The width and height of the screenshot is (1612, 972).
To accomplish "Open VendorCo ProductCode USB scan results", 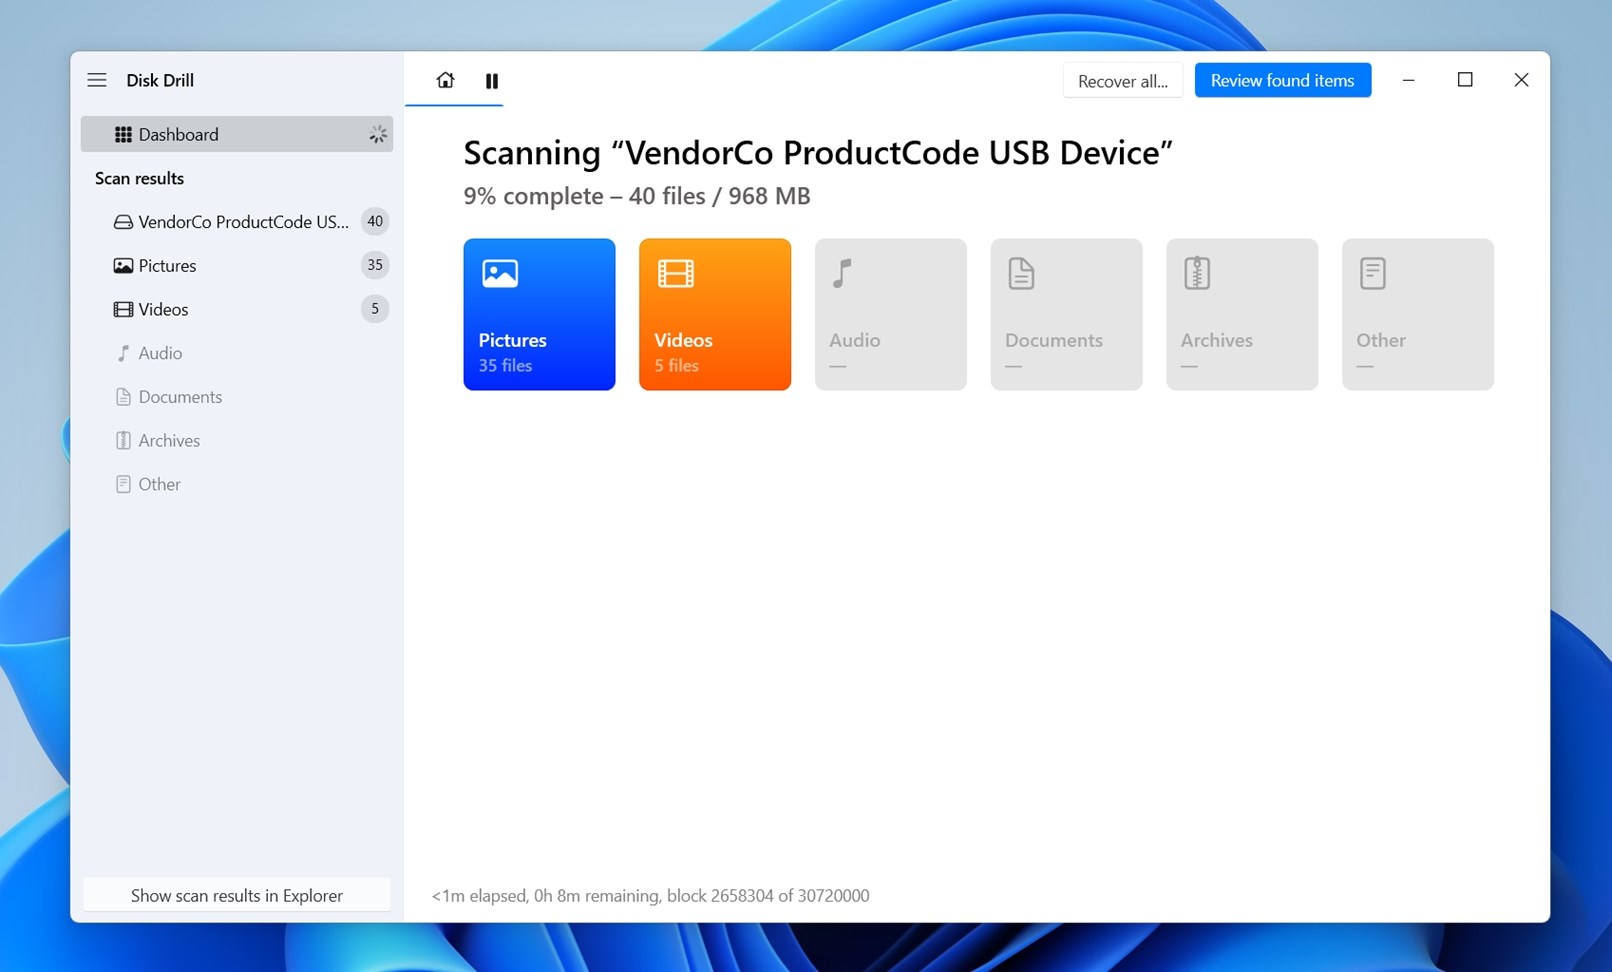I will pyautogui.click(x=237, y=222).
